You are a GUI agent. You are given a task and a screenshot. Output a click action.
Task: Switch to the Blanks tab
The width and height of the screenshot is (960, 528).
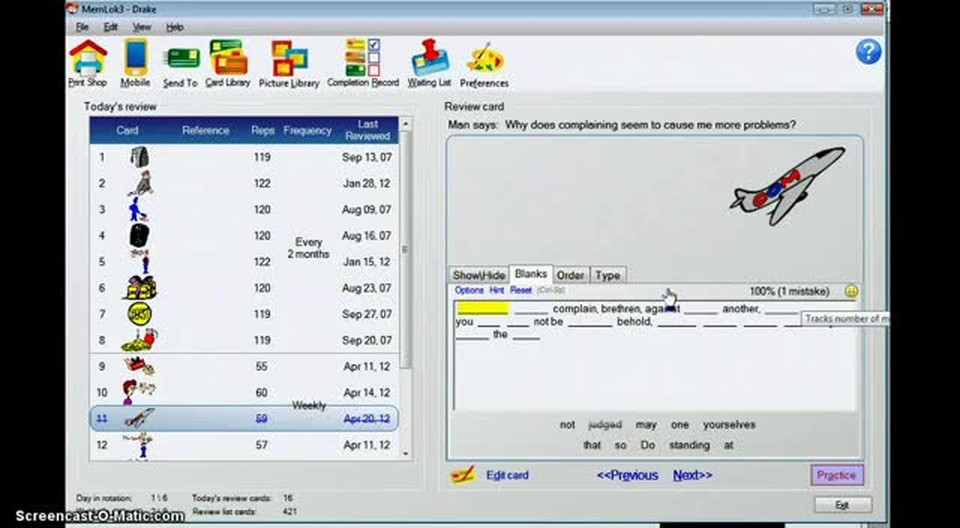click(531, 274)
